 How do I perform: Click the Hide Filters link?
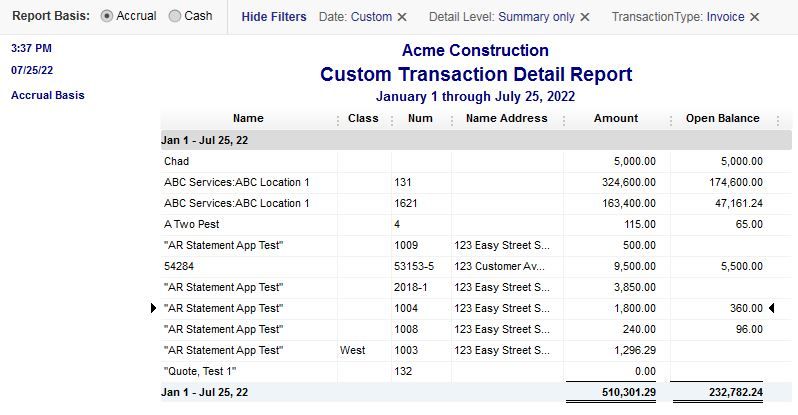pyautogui.click(x=274, y=17)
